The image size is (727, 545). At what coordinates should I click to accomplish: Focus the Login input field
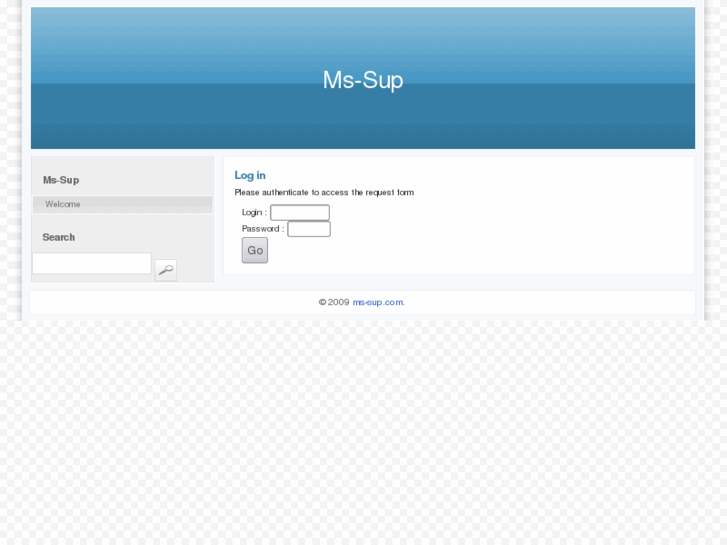300,212
